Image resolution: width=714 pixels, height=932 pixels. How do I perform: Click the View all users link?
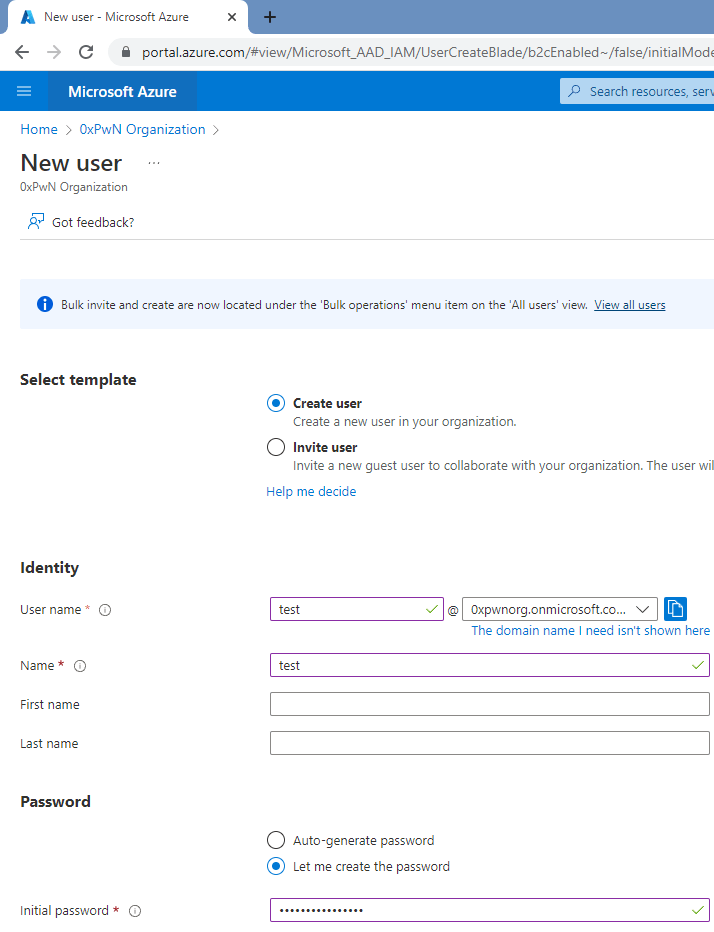coord(629,305)
